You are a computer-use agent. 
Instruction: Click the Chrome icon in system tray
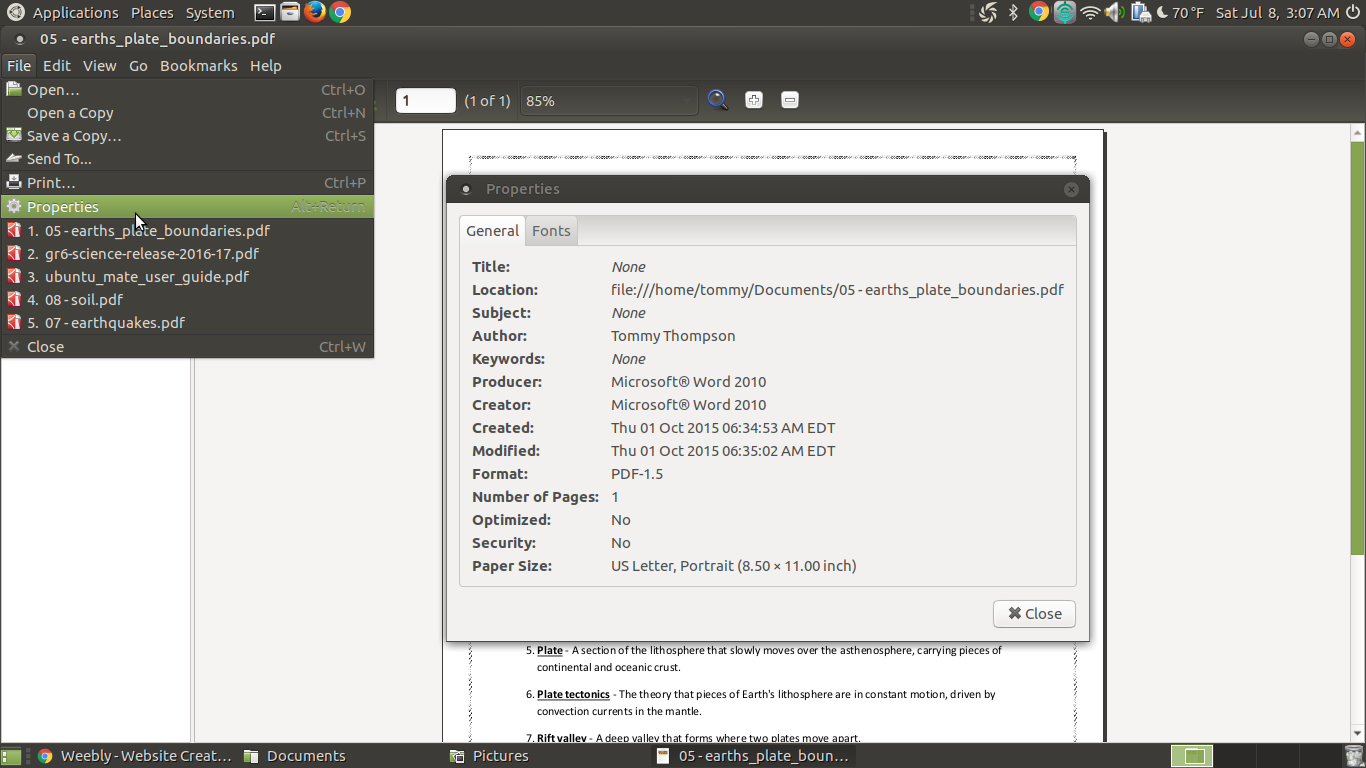tap(1039, 13)
